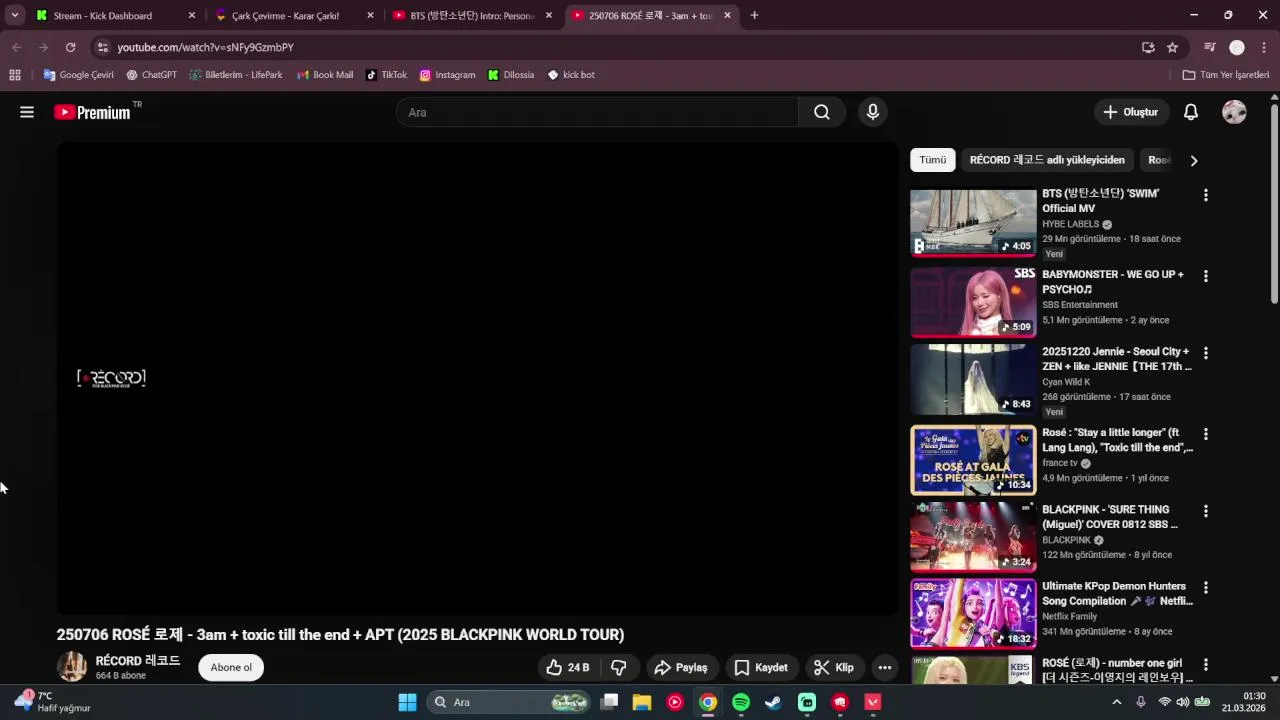Image resolution: width=1280 pixels, height=720 pixels.
Task: Open Chrome media control icon
Action: click(x=1210, y=47)
